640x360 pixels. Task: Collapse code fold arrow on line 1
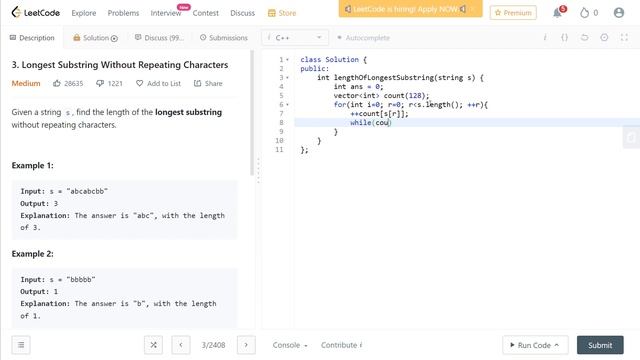pos(287,60)
